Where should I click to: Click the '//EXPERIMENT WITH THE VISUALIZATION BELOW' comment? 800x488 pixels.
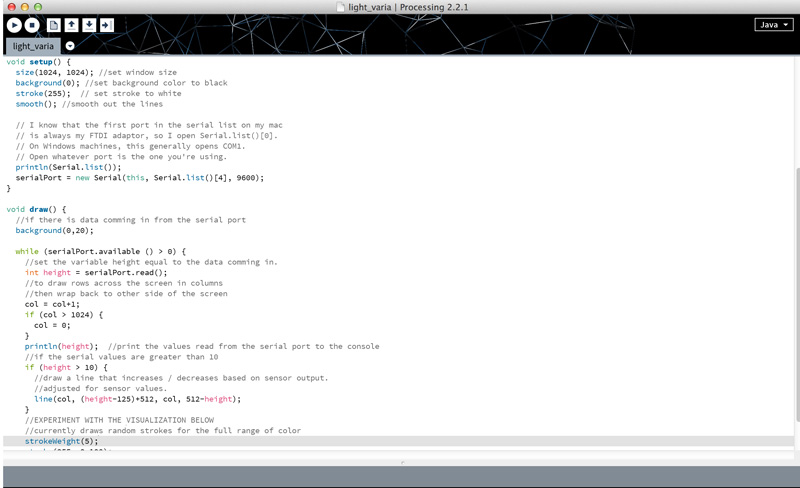click(119, 420)
